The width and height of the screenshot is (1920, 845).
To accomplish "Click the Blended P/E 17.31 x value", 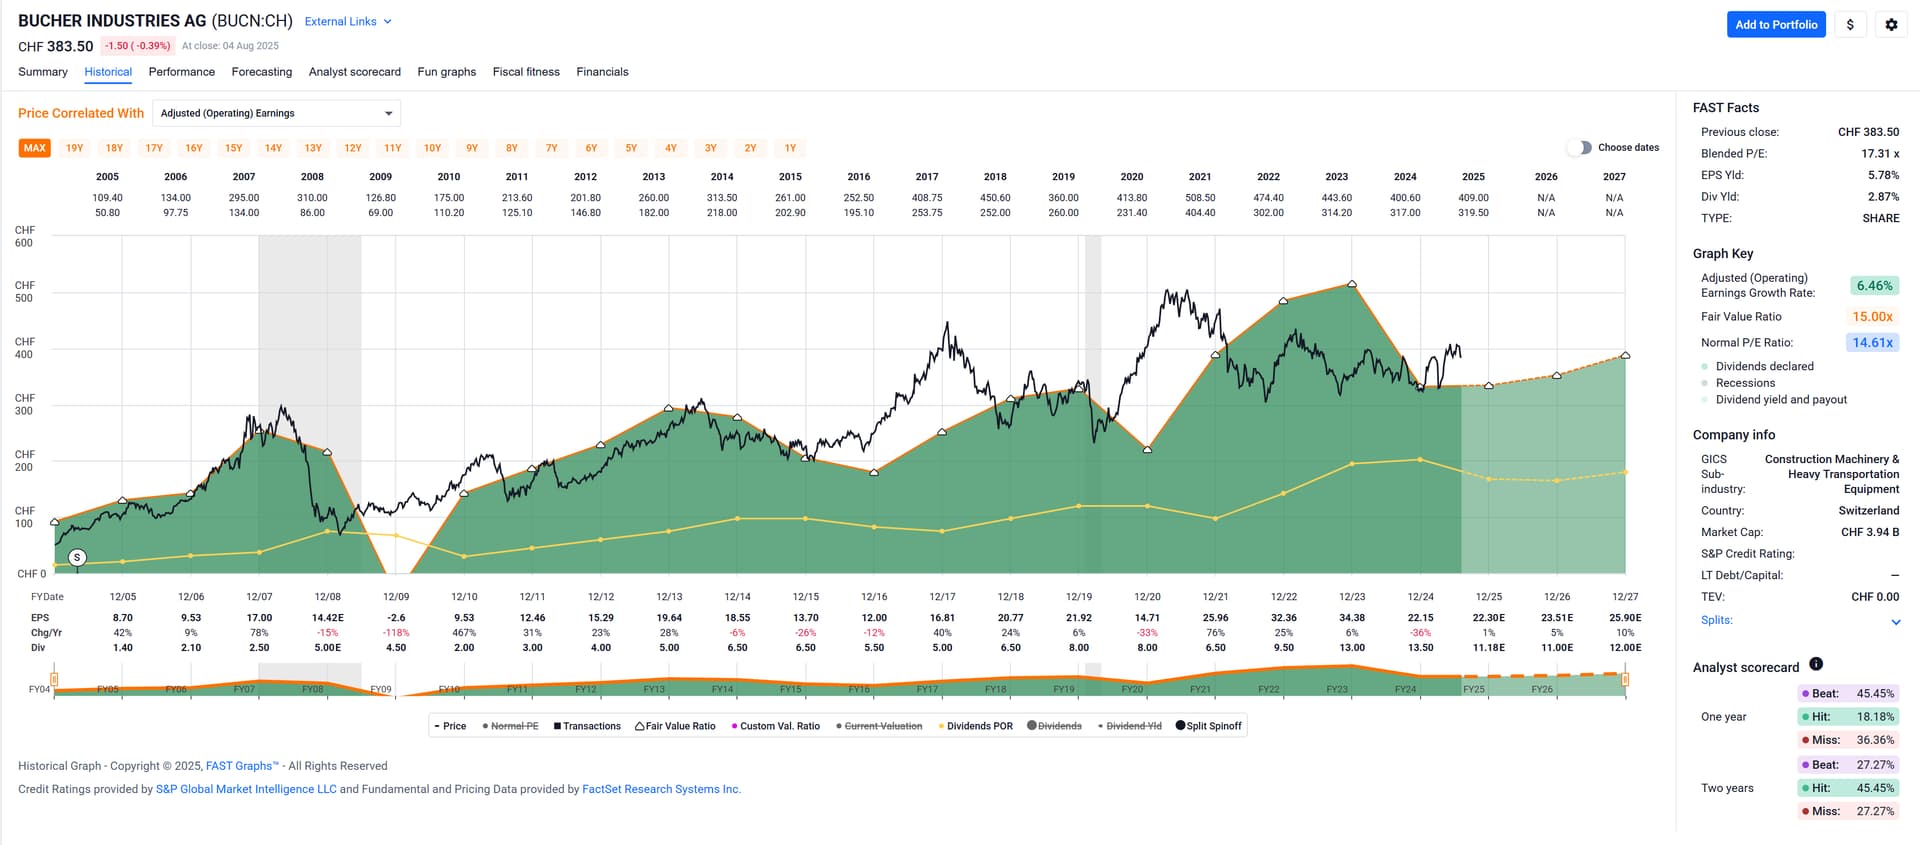I will (1880, 154).
